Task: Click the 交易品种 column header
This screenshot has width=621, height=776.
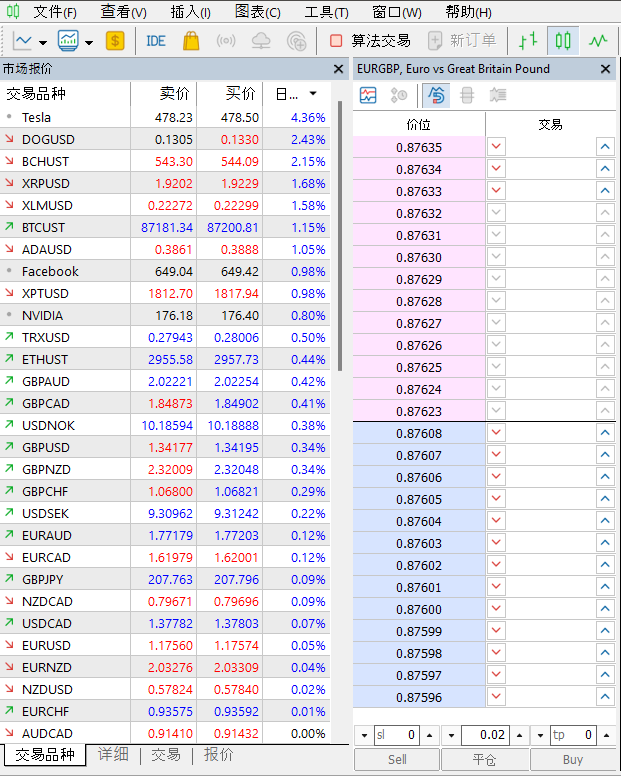Action: tap(65, 94)
